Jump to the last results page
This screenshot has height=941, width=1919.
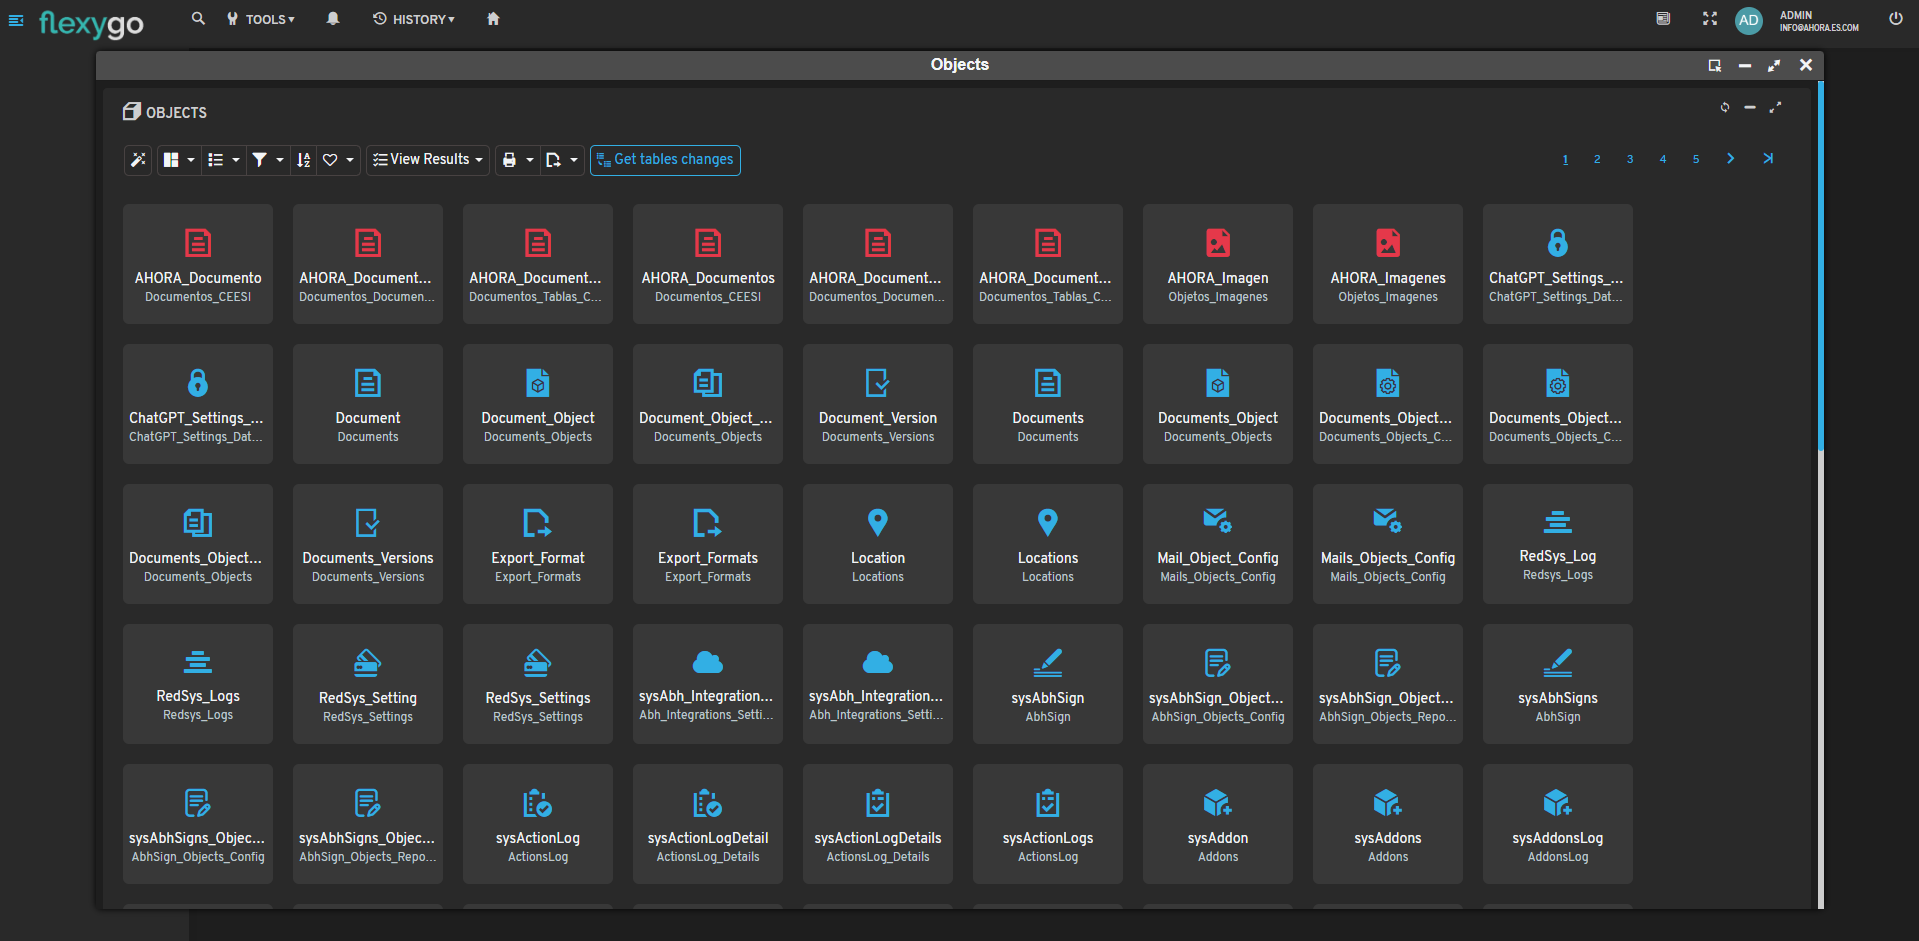tap(1768, 159)
